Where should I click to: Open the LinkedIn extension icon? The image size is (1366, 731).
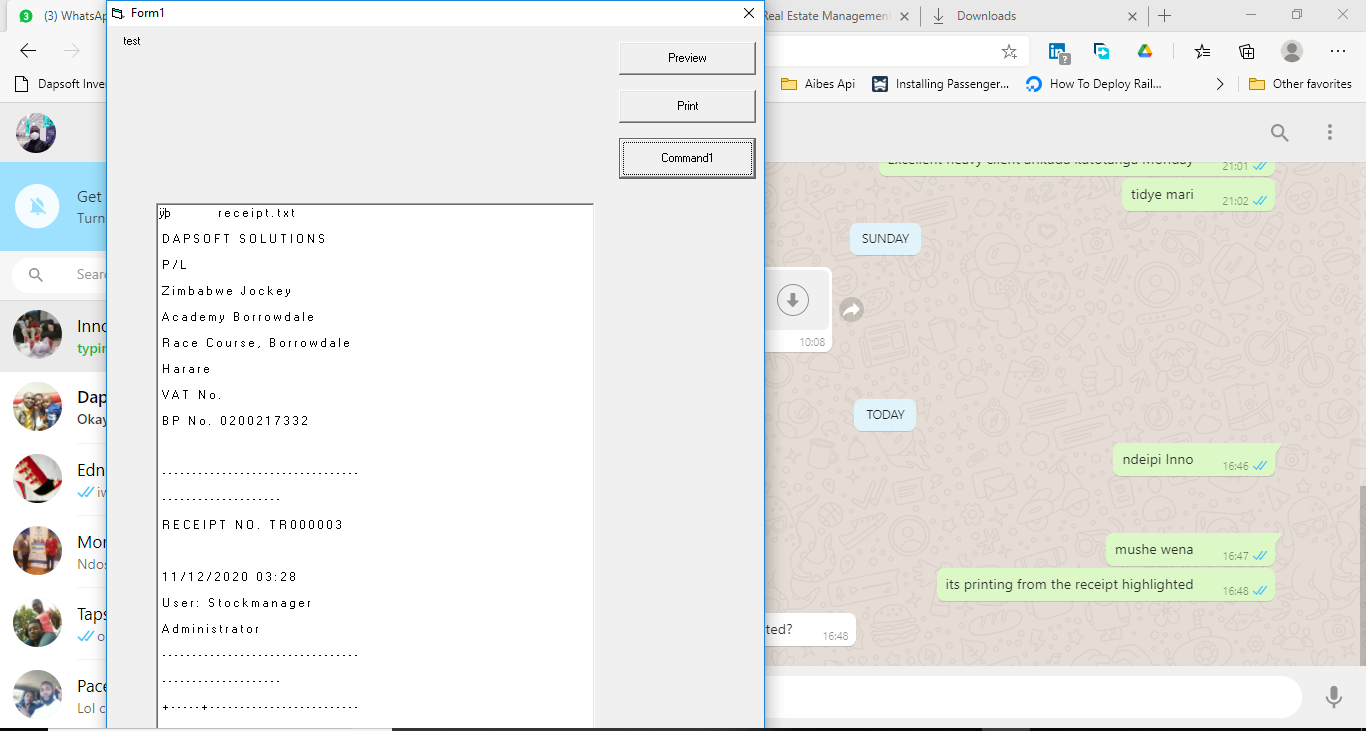(1059, 52)
